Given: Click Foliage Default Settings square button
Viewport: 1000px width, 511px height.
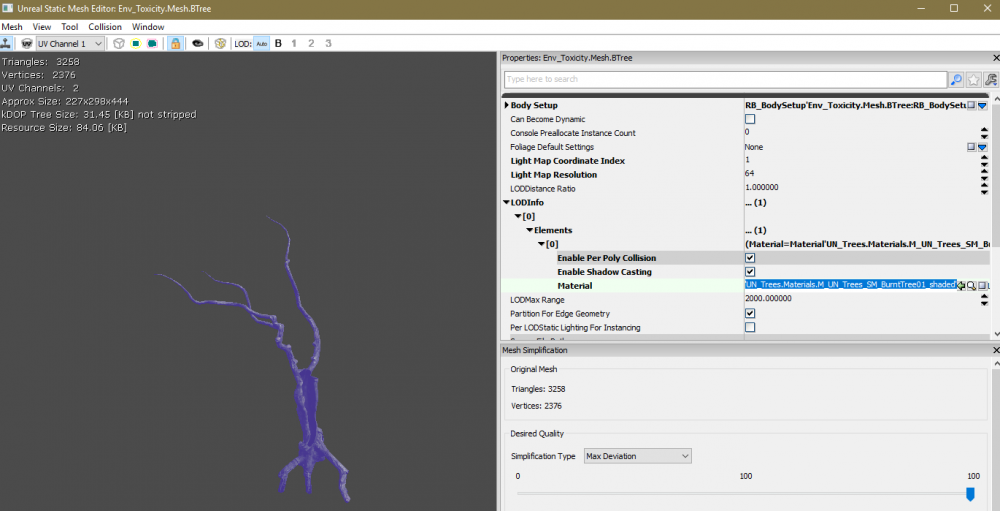Looking at the screenshot, I should (x=971, y=147).
